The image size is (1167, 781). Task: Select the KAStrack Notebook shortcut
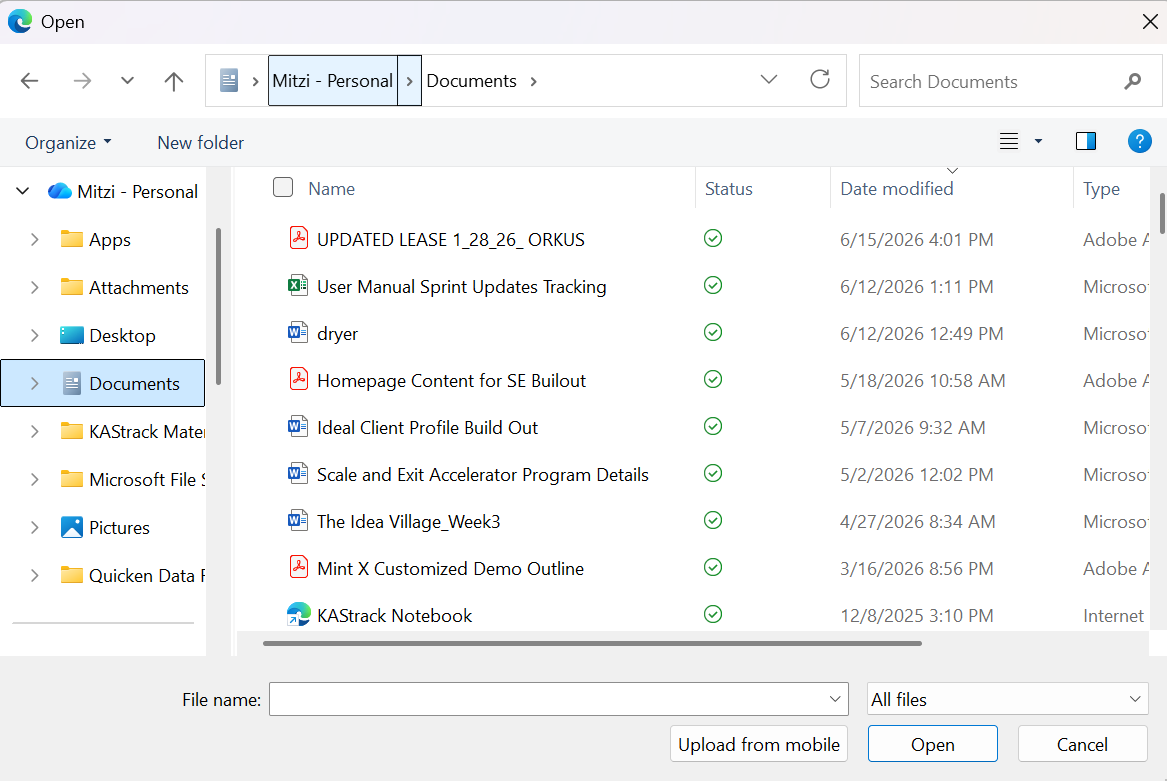[x=394, y=616]
